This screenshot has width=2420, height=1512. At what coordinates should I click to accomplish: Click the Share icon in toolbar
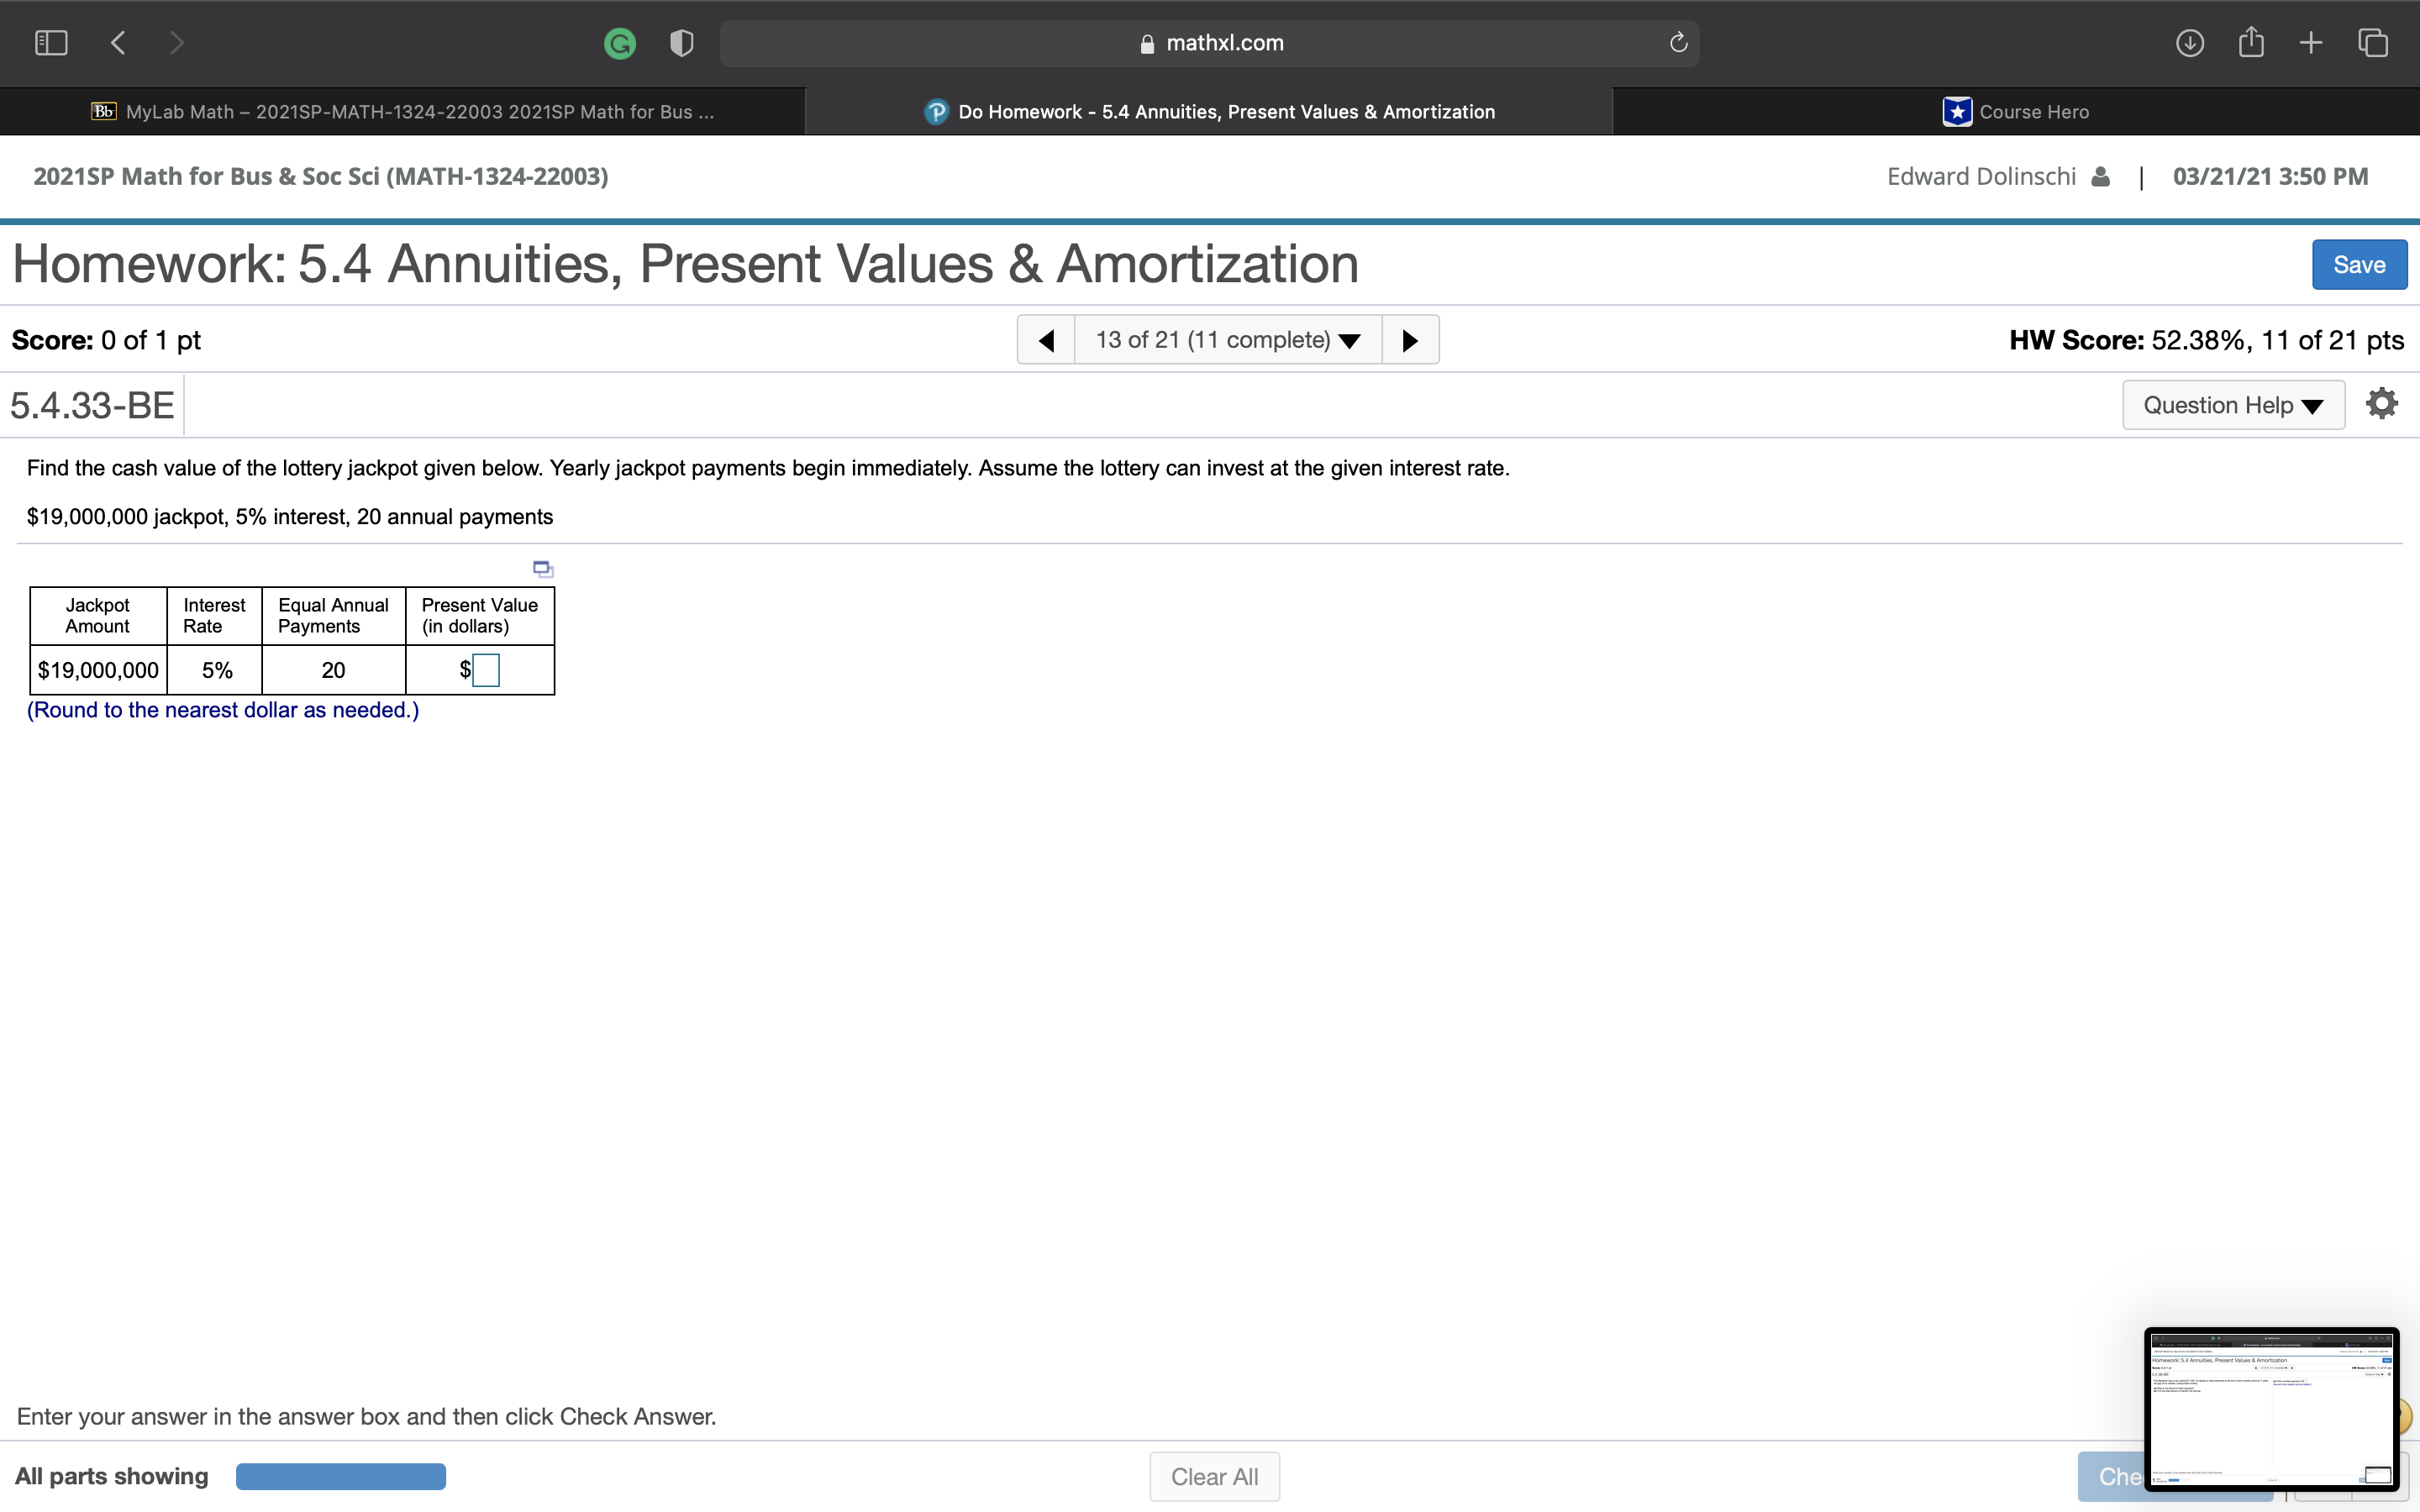click(2251, 43)
